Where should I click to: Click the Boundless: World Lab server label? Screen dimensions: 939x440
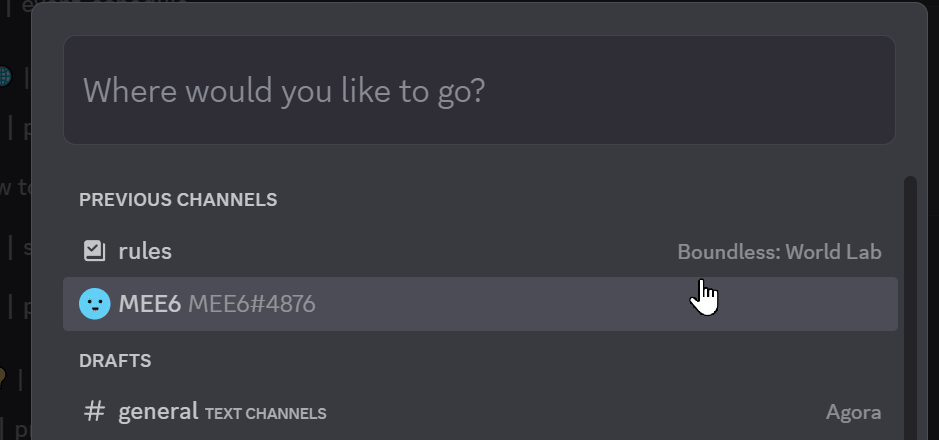point(779,252)
